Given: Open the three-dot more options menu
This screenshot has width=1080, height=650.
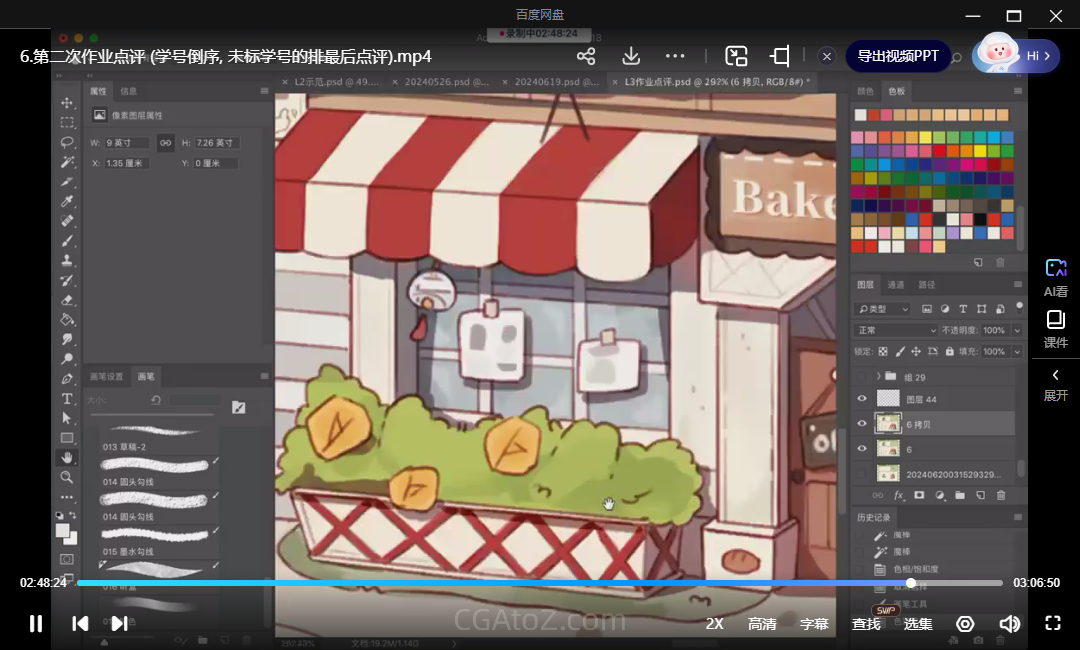Looking at the screenshot, I should point(675,56).
